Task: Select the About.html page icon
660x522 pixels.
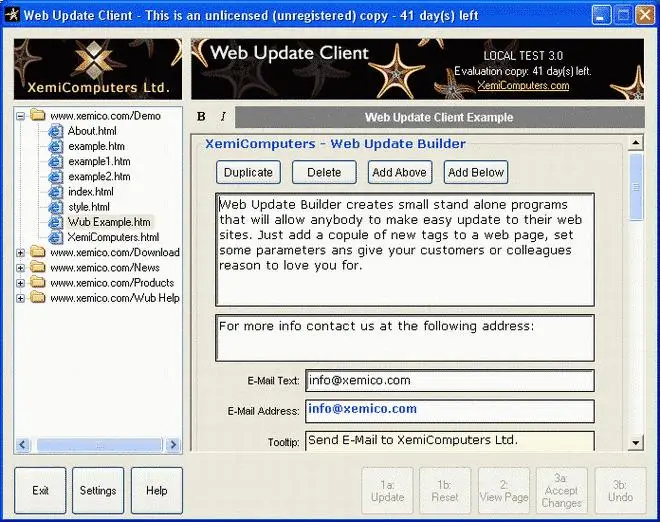Action: (x=55, y=131)
